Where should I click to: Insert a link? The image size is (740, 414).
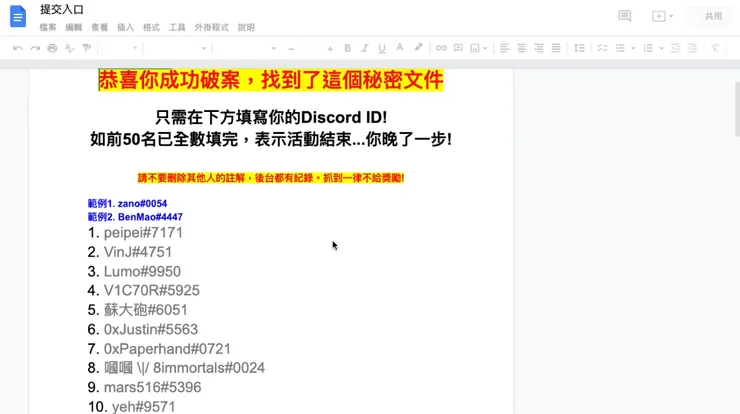[441, 48]
